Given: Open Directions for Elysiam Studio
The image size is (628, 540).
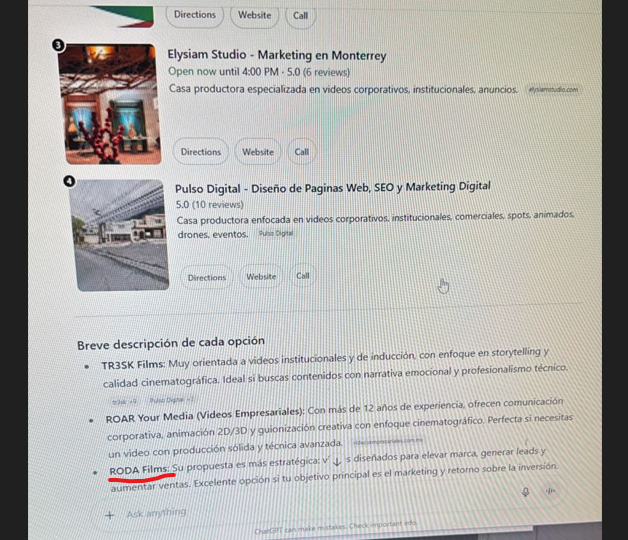Looking at the screenshot, I should click(200, 152).
